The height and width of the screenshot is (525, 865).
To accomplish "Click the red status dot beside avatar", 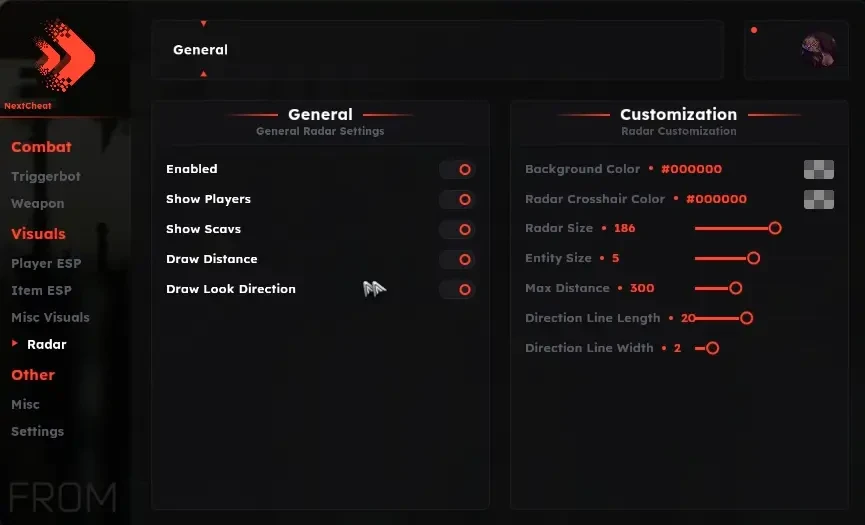I will pos(754,30).
